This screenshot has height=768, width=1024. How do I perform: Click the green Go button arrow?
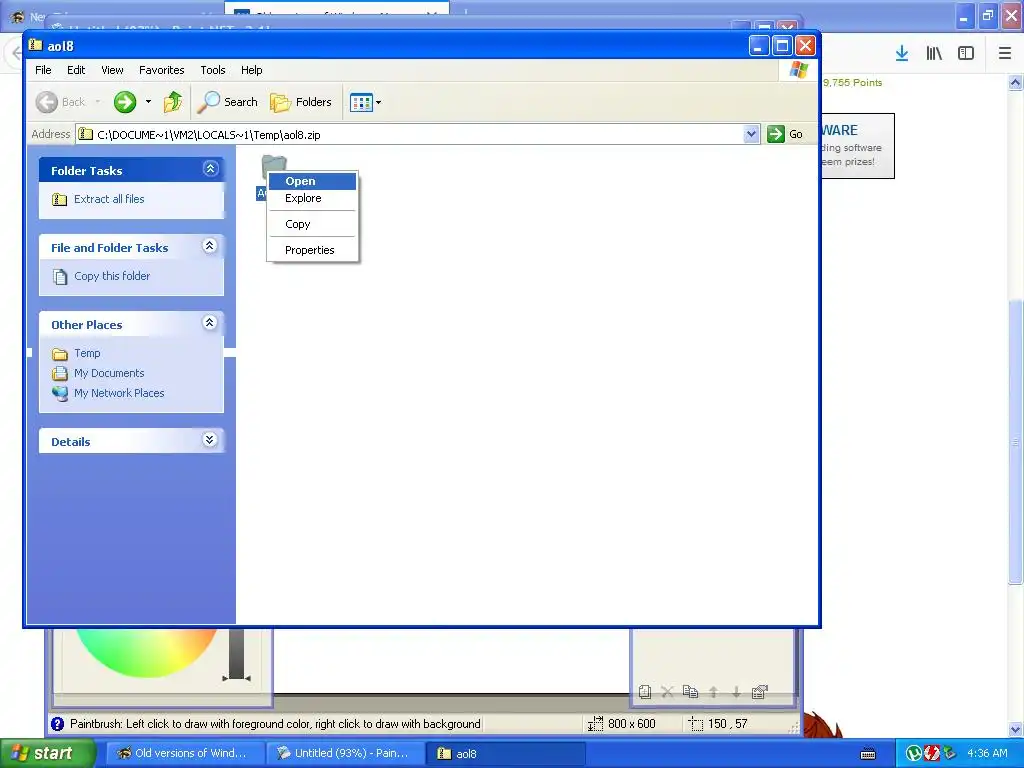click(775, 134)
